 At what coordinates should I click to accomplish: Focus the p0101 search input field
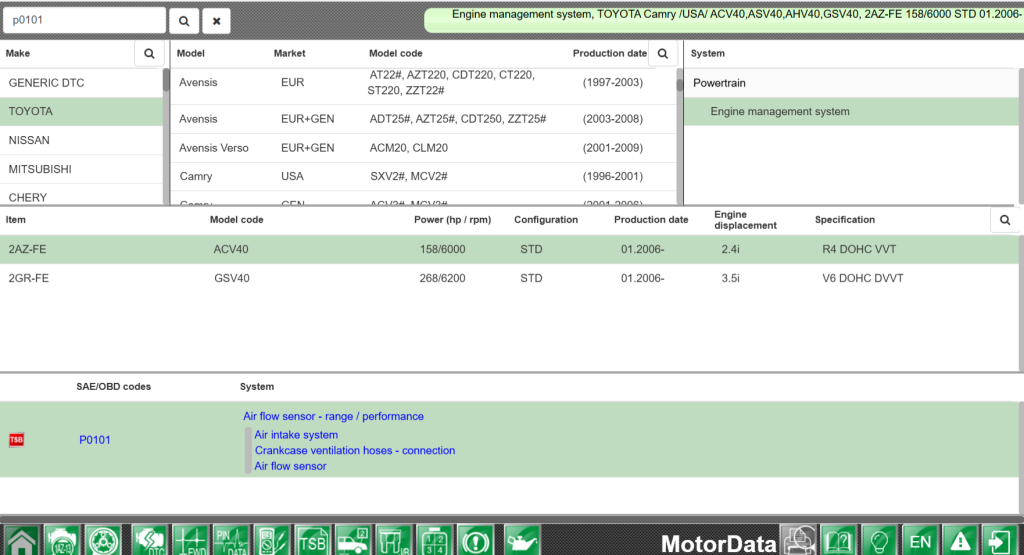(84, 20)
